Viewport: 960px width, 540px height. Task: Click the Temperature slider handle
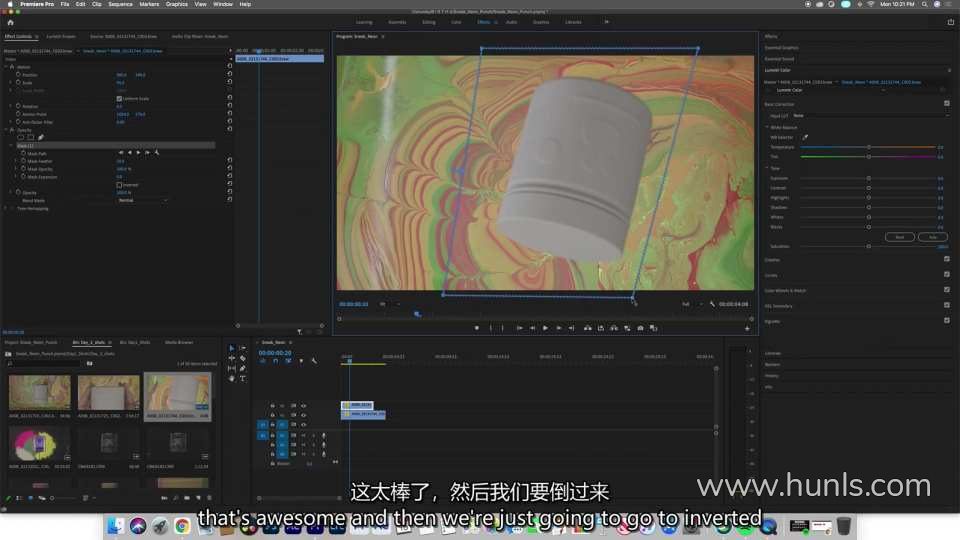coord(868,147)
